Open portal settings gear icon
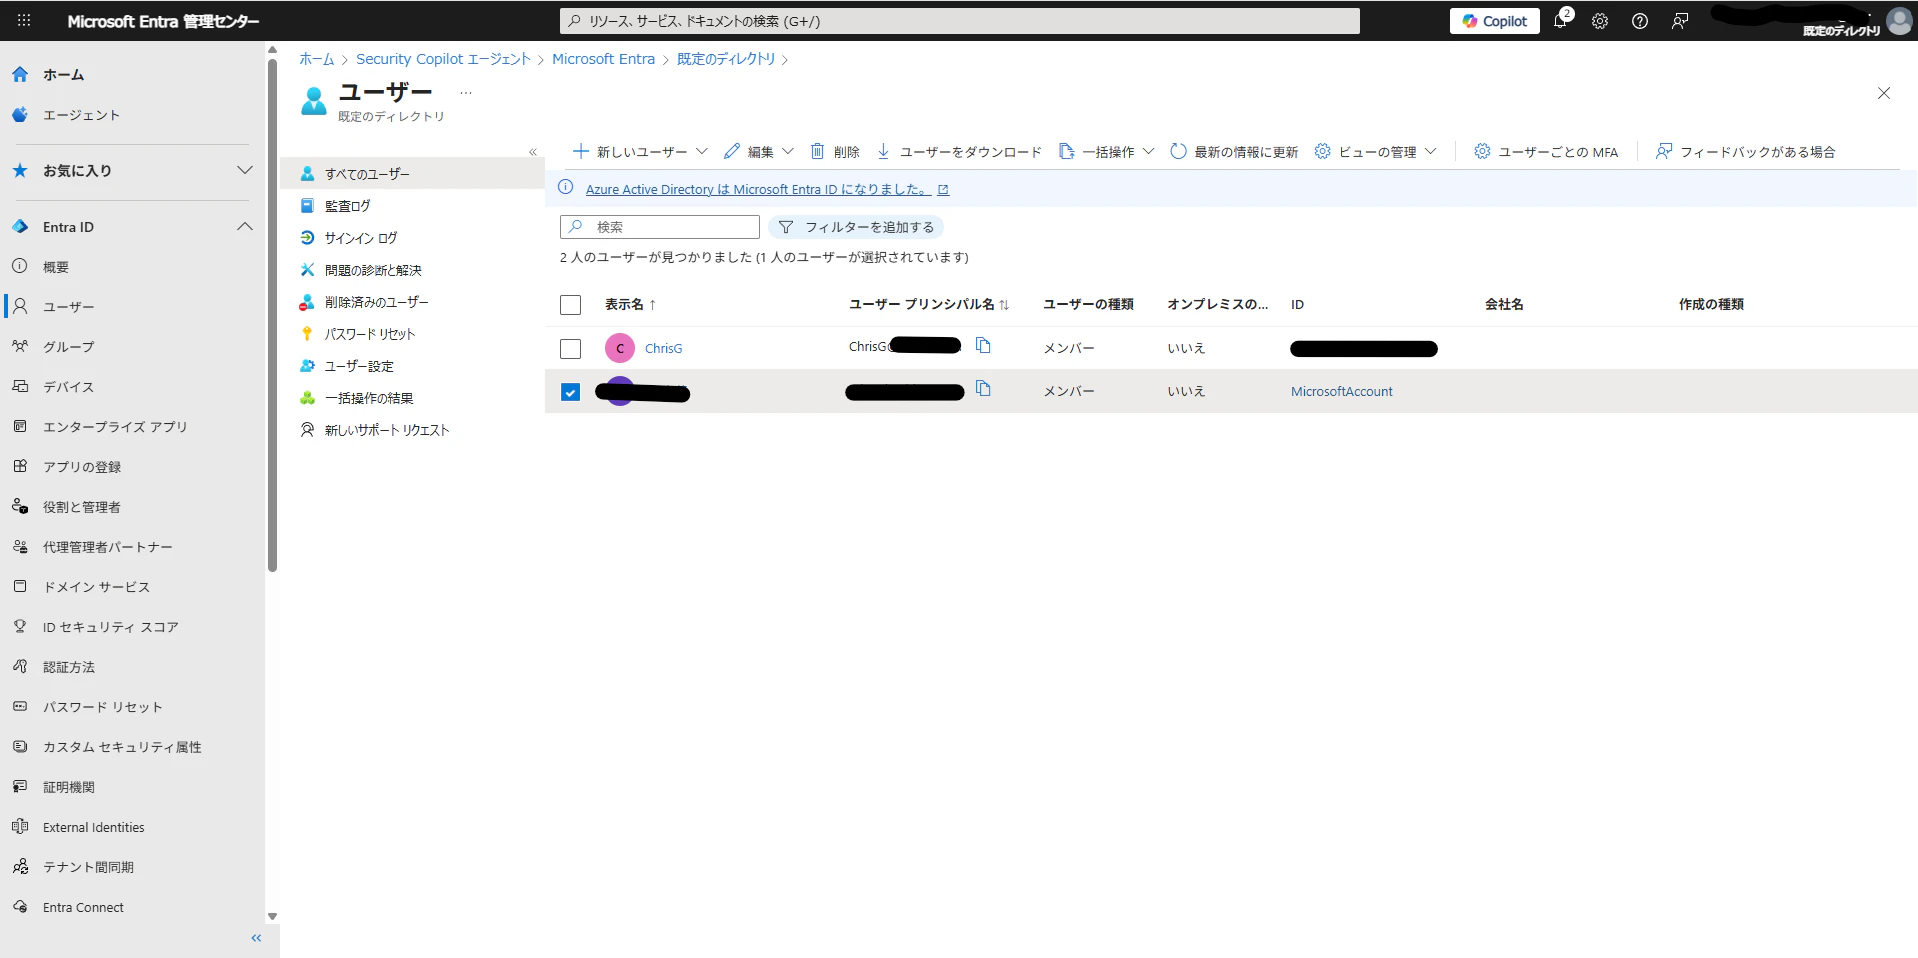The image size is (1918, 958). 1600,21
